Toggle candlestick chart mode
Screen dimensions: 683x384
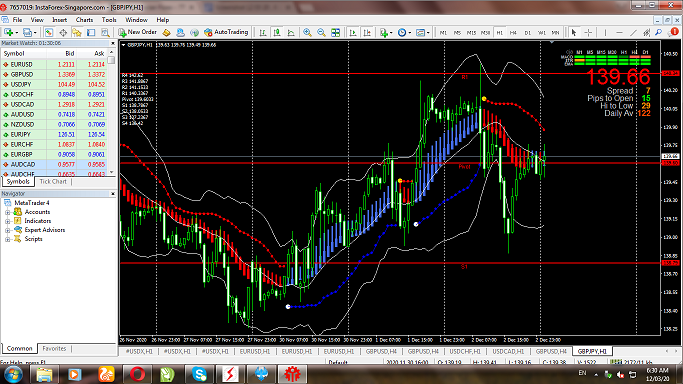(x=277, y=33)
